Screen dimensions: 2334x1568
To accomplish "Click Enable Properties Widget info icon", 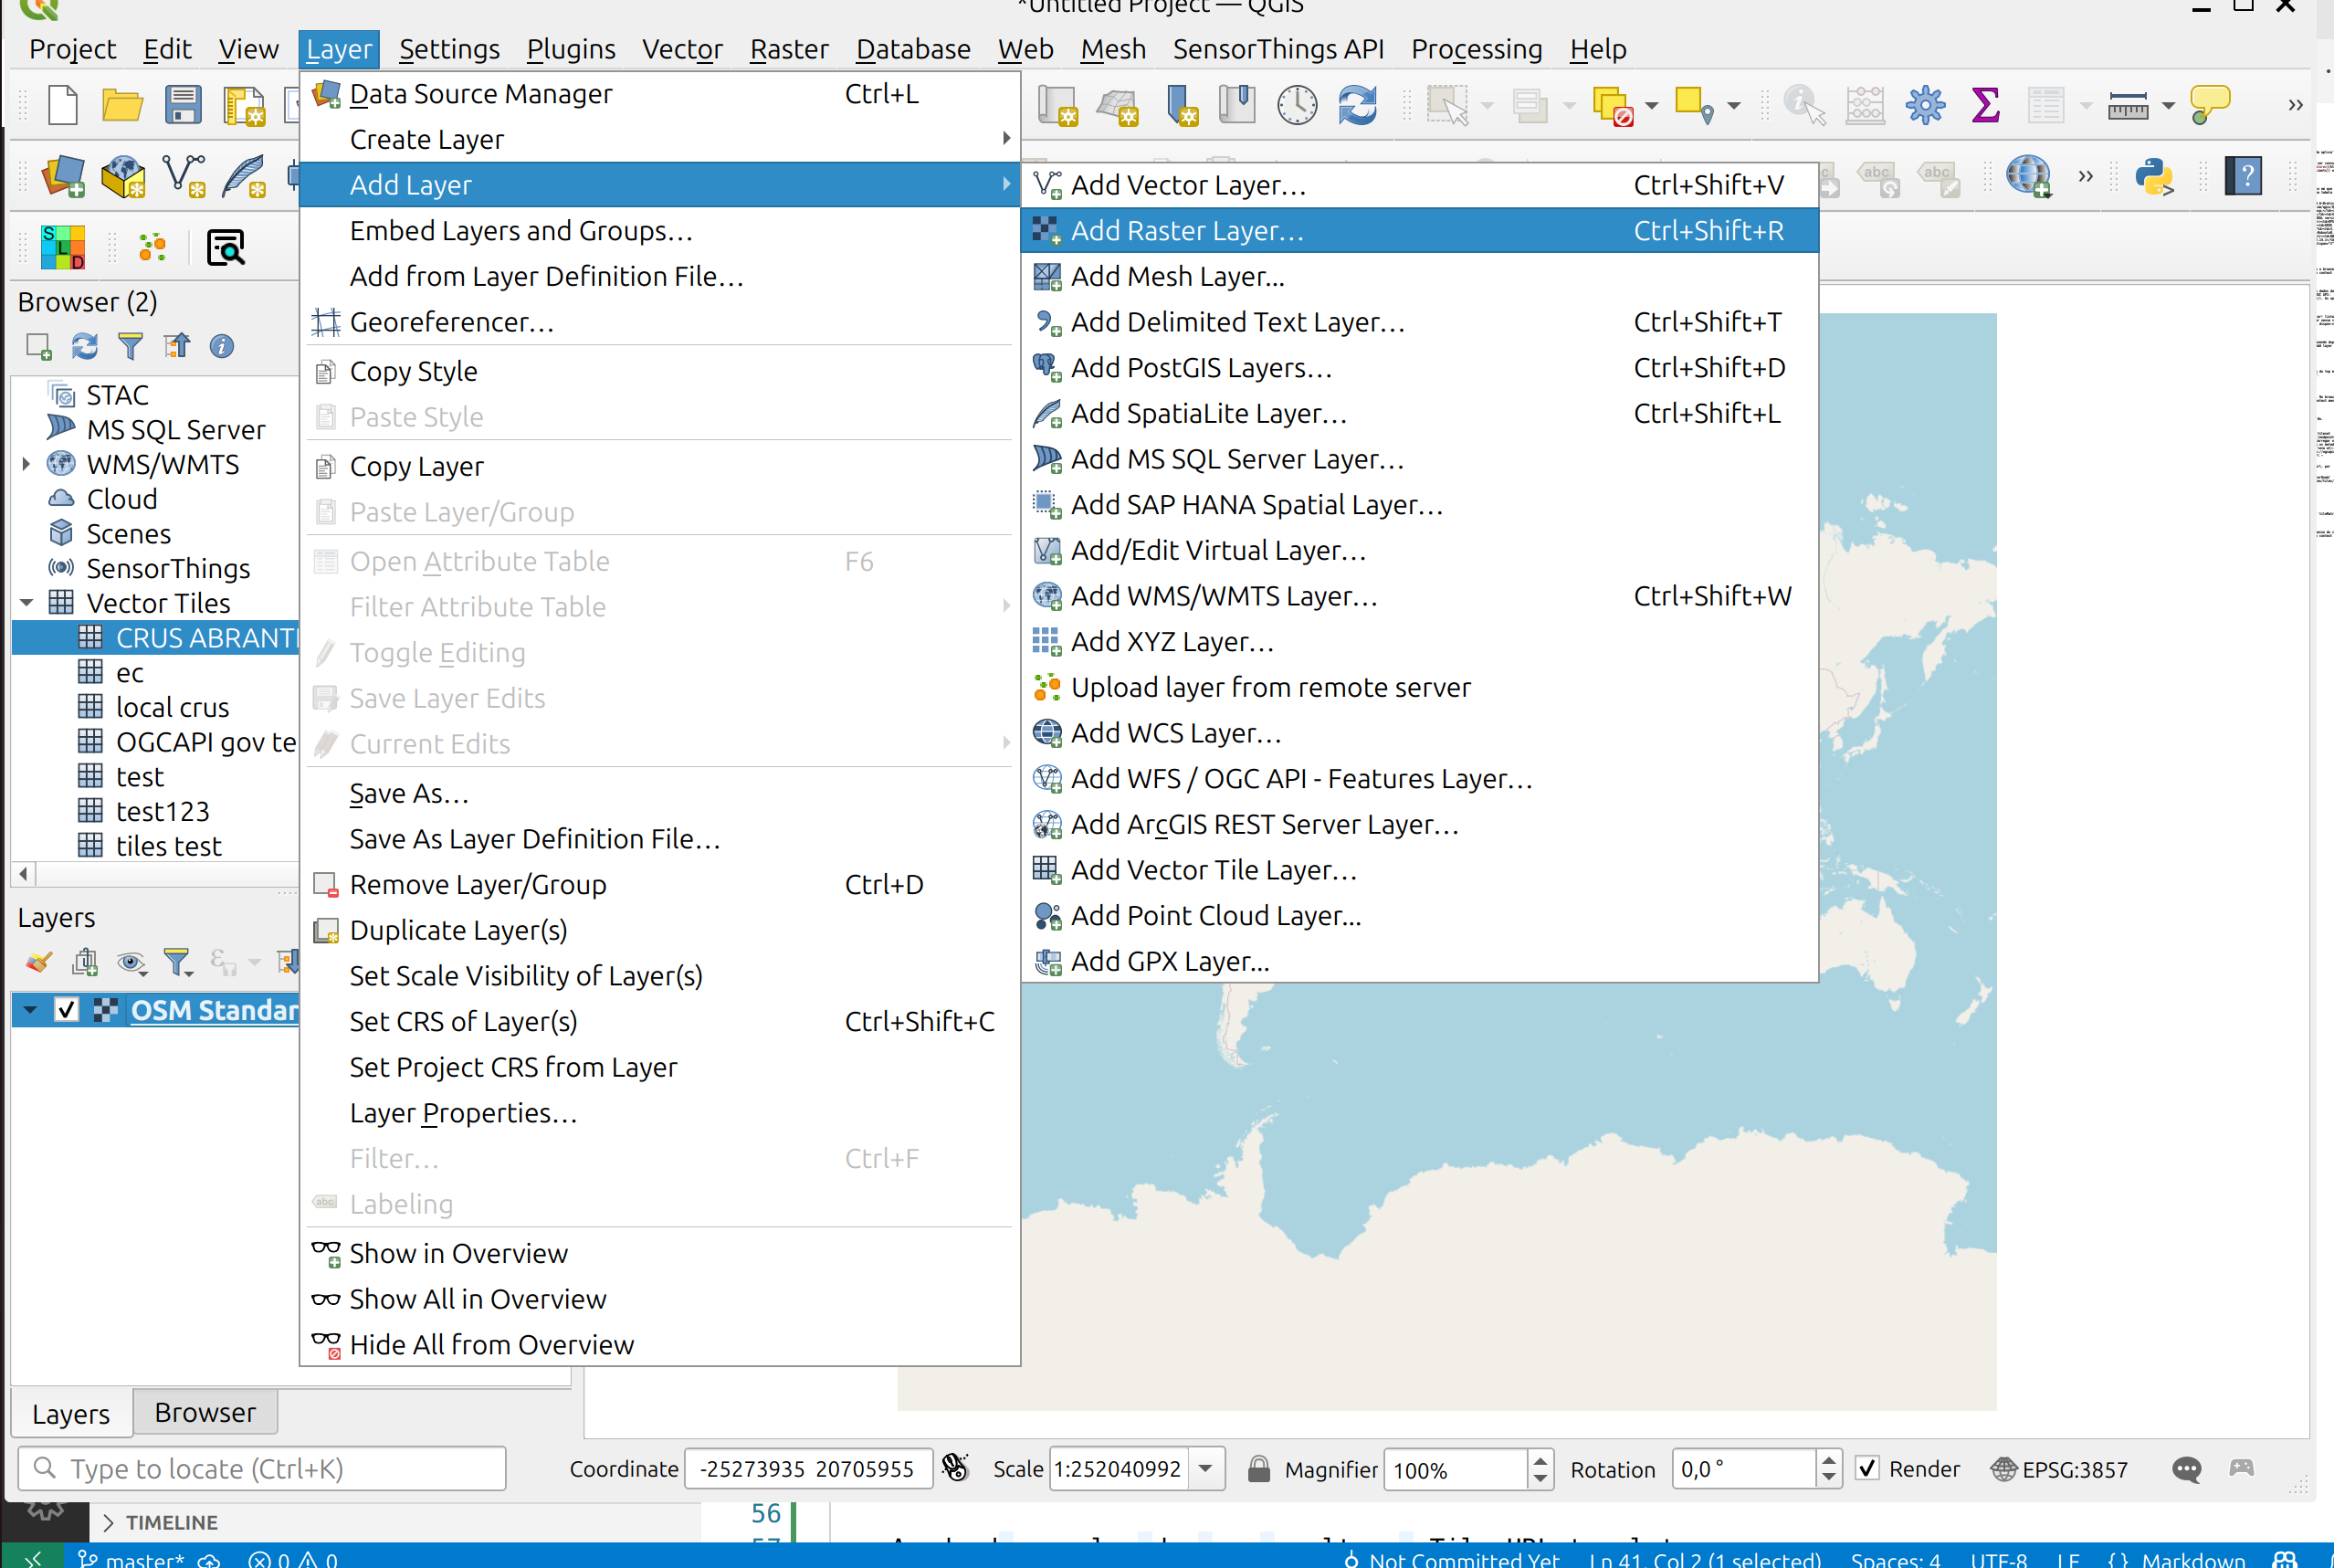I will [x=221, y=346].
